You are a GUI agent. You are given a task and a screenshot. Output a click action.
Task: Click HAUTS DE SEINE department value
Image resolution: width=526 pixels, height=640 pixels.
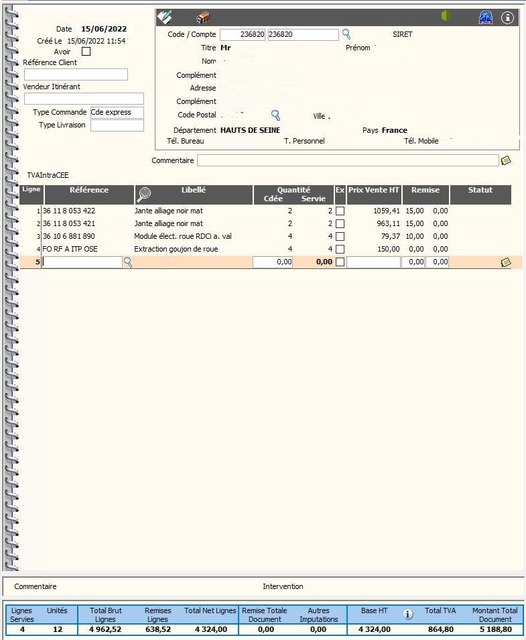(250, 130)
